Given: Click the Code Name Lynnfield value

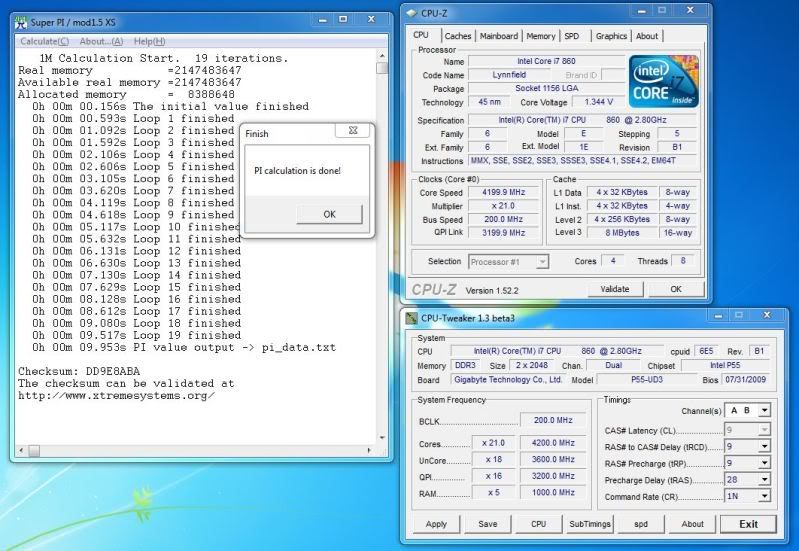Looking at the screenshot, I should point(509,75).
